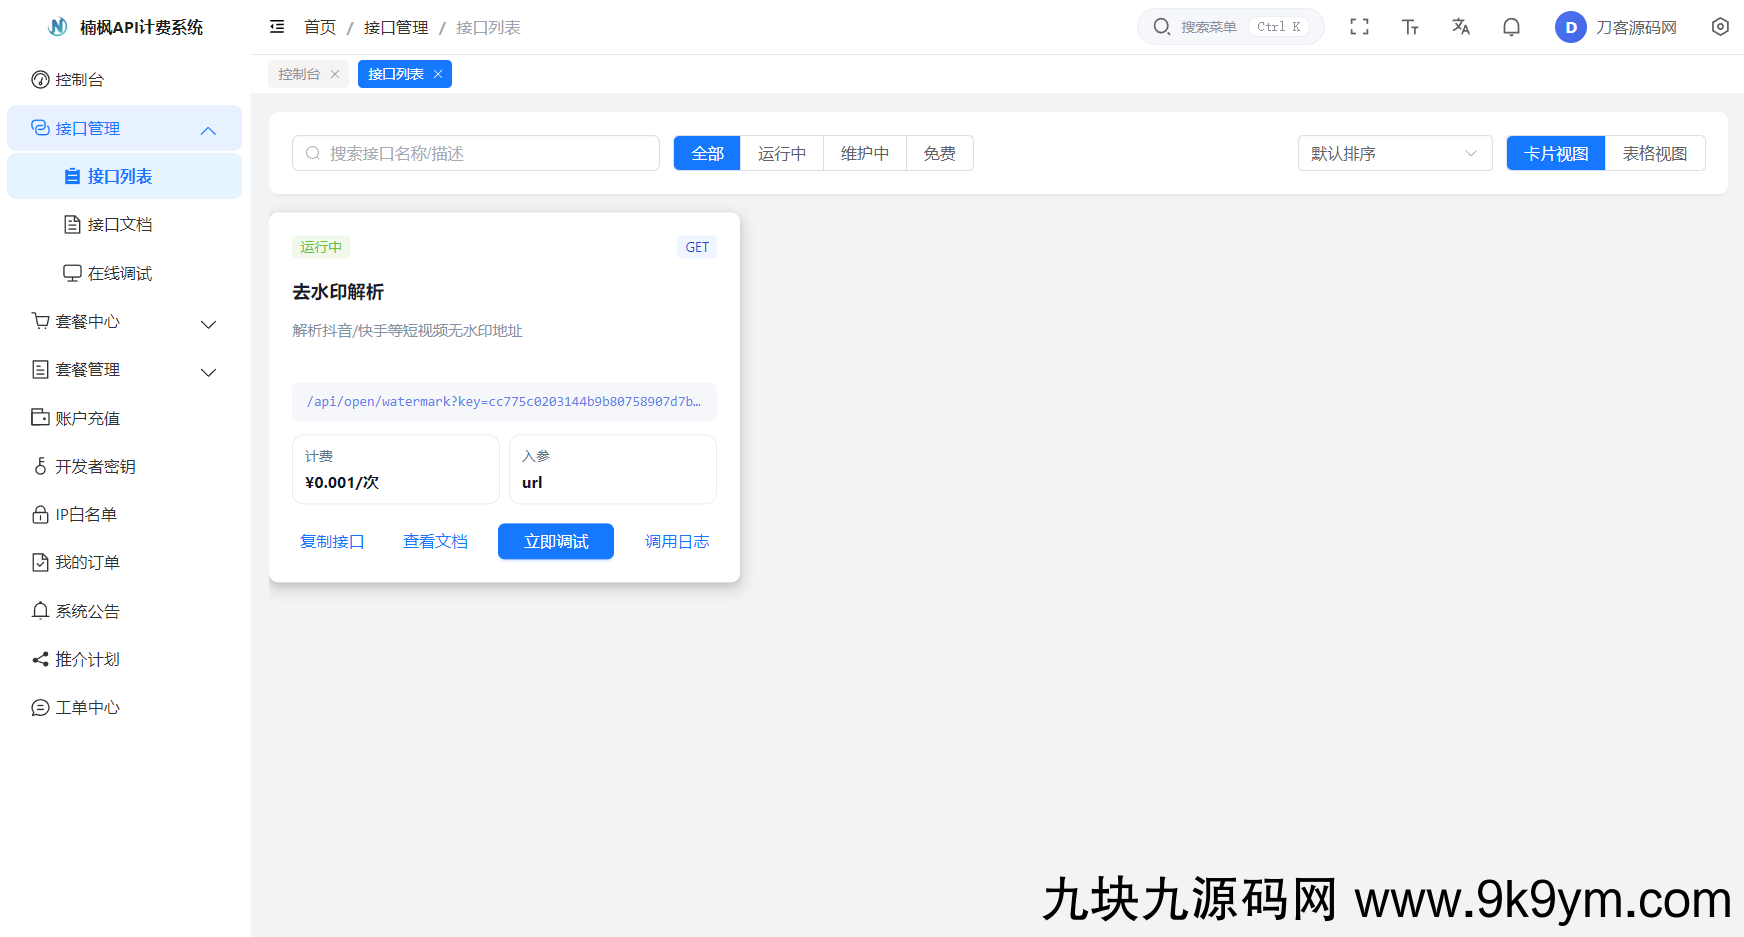Click the fullscreen toggle icon

point(1359,27)
